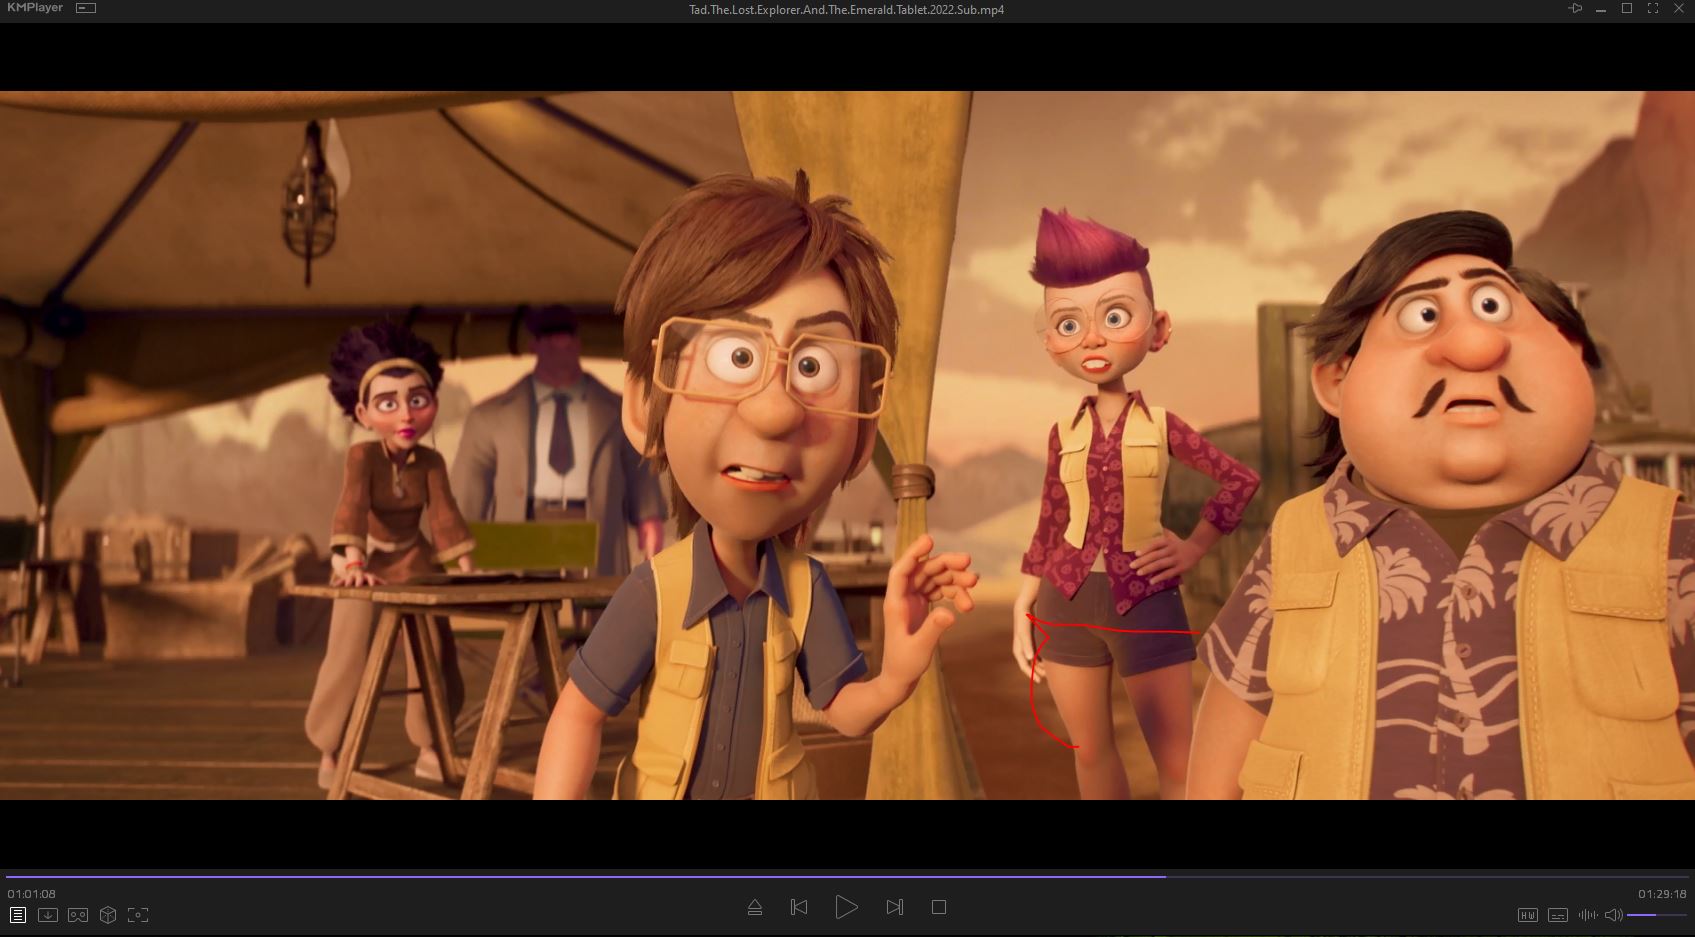Skip to the next track
The image size is (1695, 937).
click(895, 907)
